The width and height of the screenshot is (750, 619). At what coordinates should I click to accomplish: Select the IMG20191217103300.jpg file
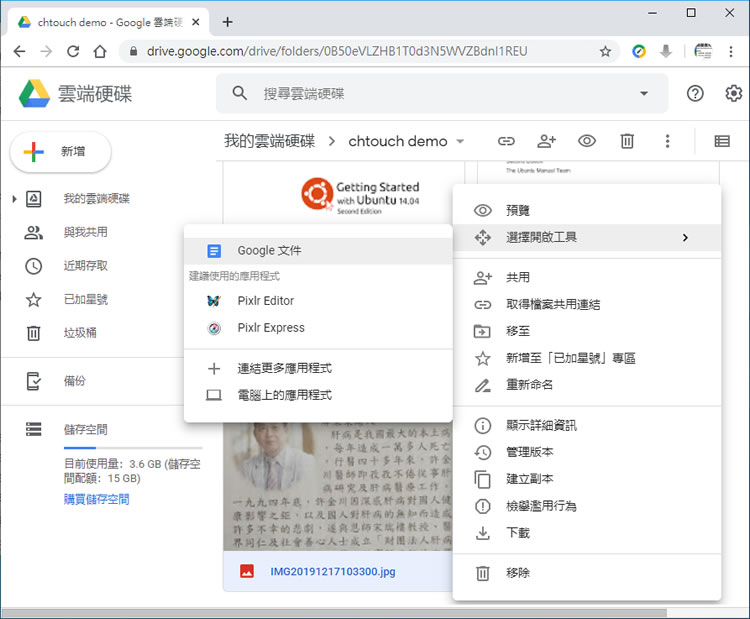coord(334,571)
